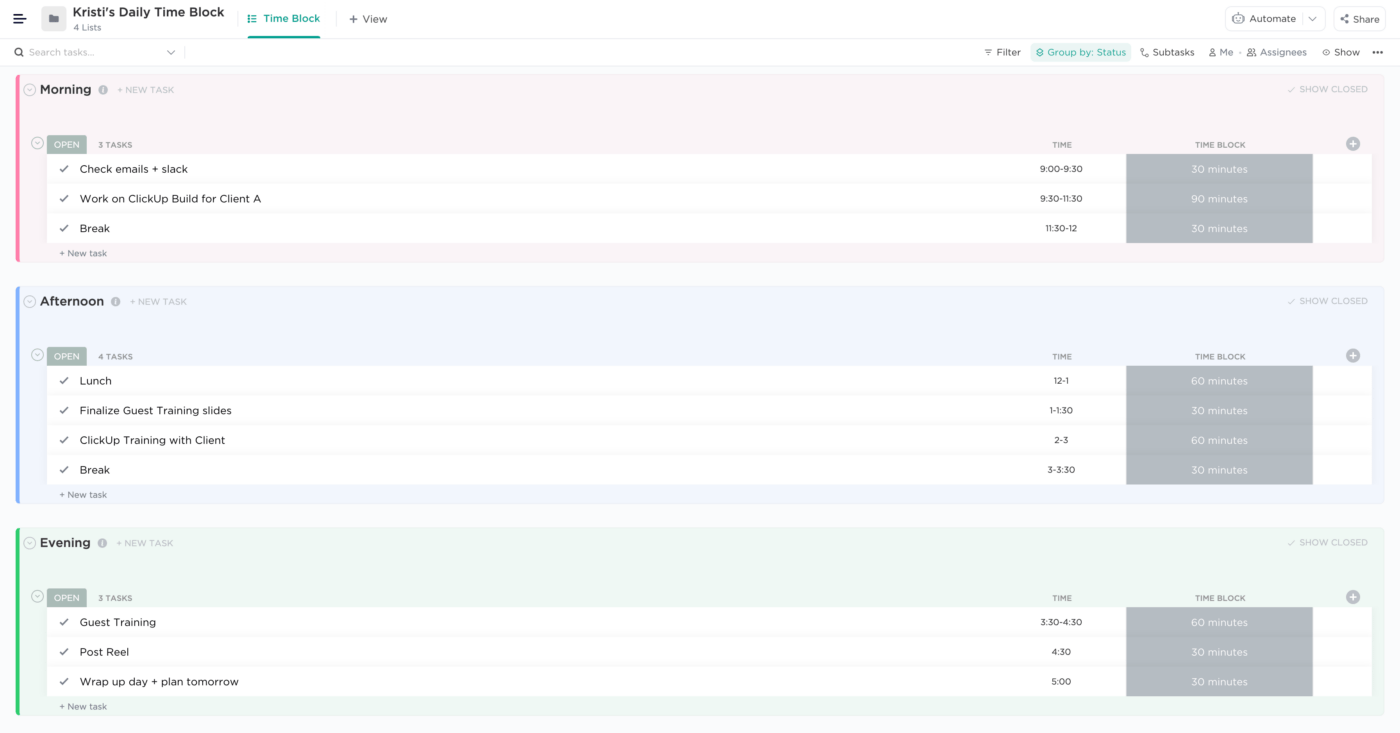The width and height of the screenshot is (1400, 733).
Task: Switch to the Time Block tab
Action: point(284,19)
